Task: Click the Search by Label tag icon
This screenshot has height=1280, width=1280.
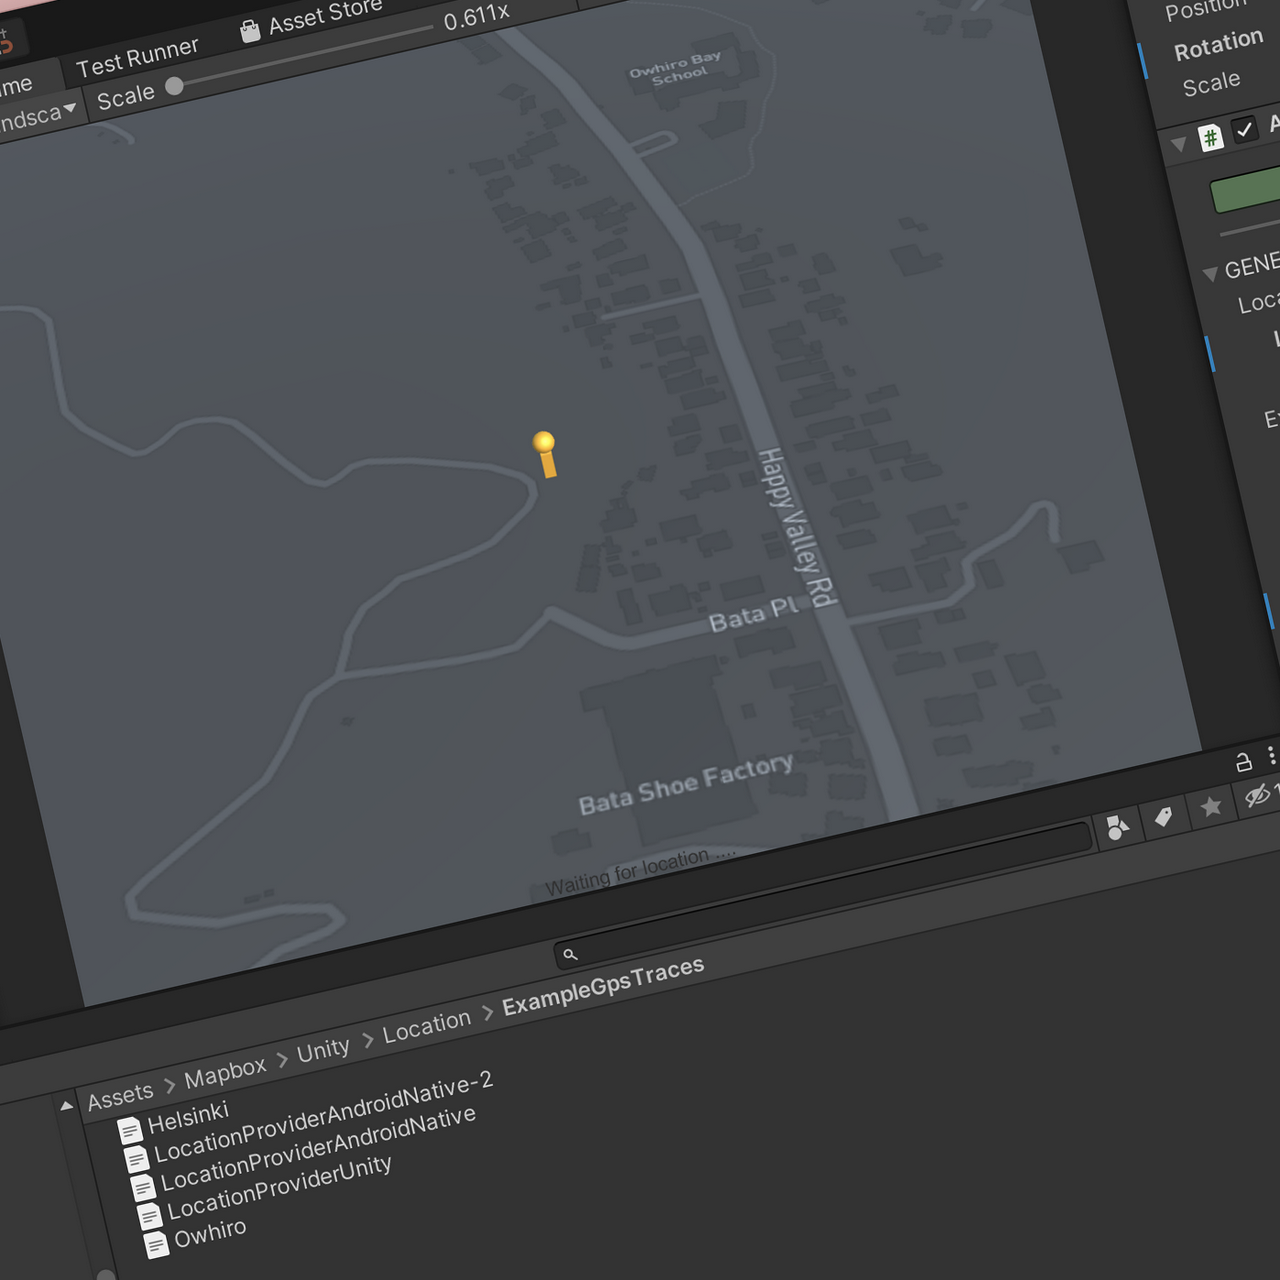Action: tap(1163, 817)
